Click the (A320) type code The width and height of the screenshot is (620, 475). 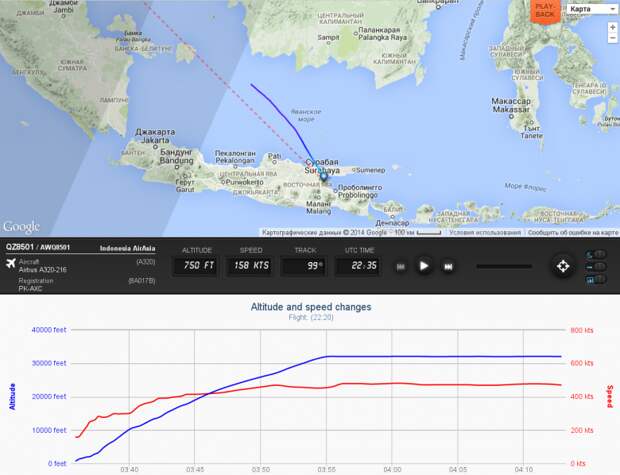pyautogui.click(x=146, y=262)
